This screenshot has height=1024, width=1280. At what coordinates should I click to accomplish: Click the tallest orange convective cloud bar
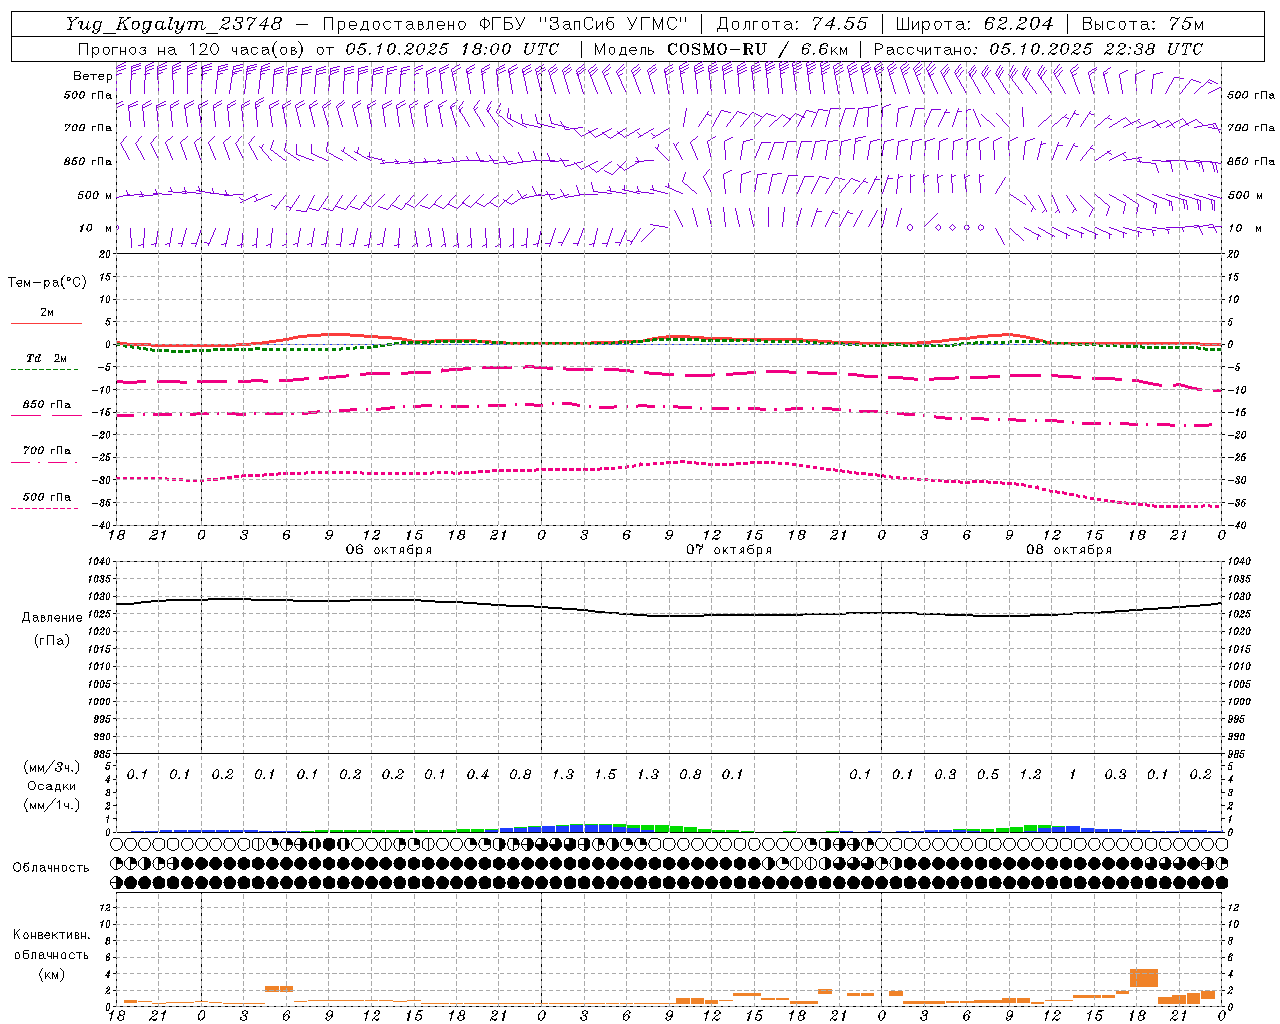tap(1143, 978)
